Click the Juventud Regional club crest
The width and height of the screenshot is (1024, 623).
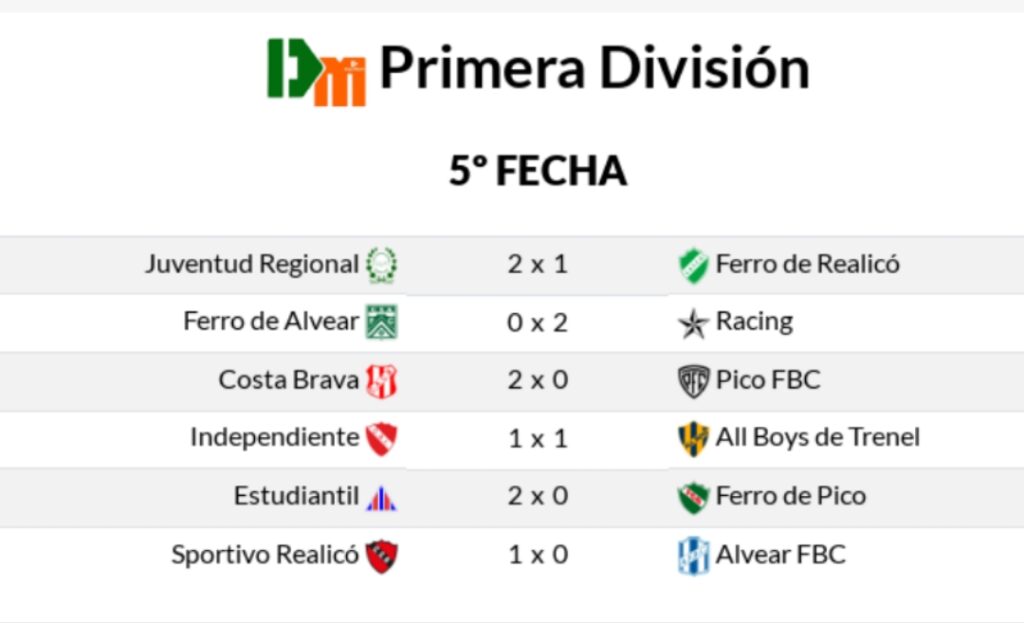[x=381, y=265]
